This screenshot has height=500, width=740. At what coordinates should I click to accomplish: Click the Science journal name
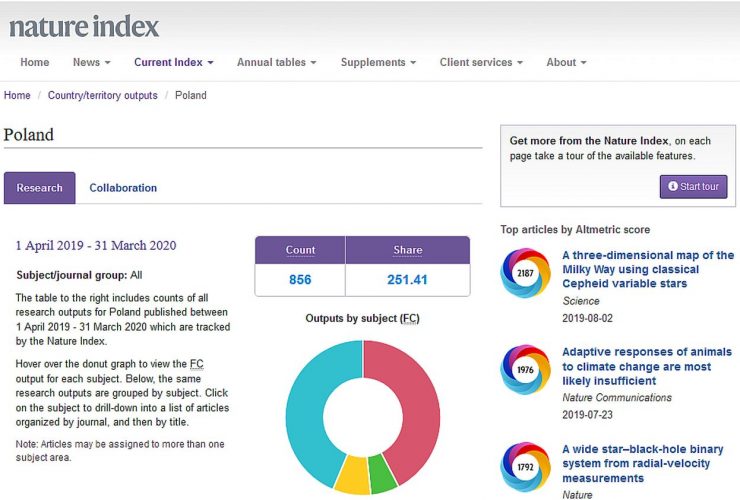(581, 301)
